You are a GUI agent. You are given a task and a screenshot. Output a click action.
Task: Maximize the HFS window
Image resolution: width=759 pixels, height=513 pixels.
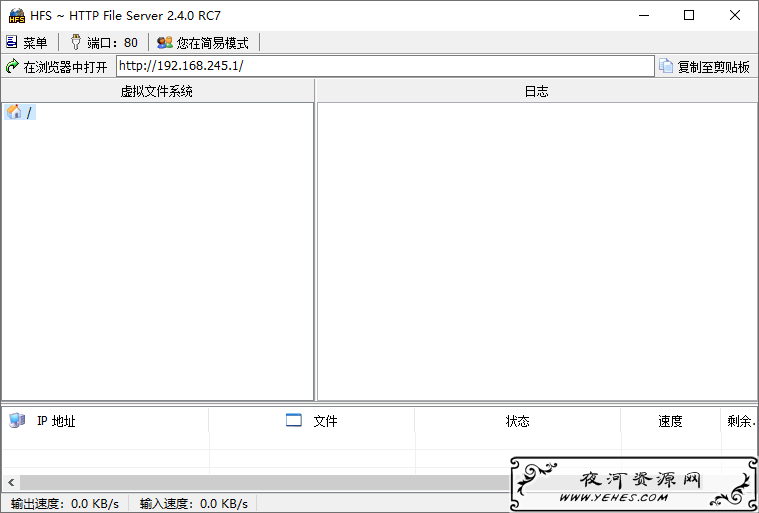click(689, 15)
